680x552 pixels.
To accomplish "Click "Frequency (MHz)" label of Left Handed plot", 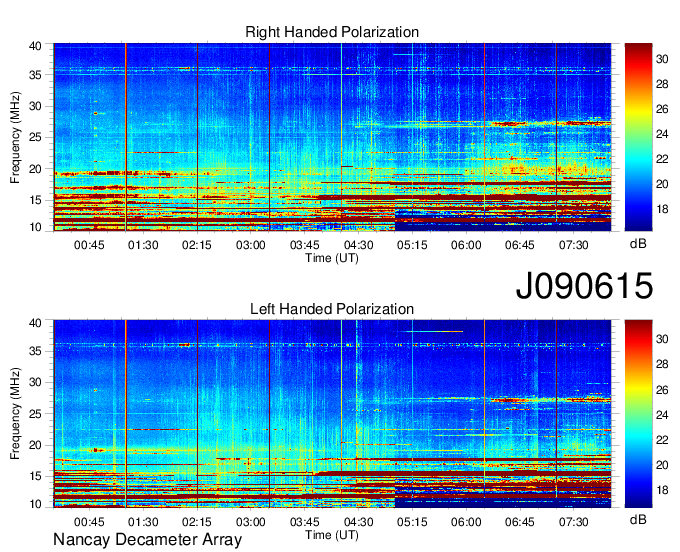I will 15,414.
